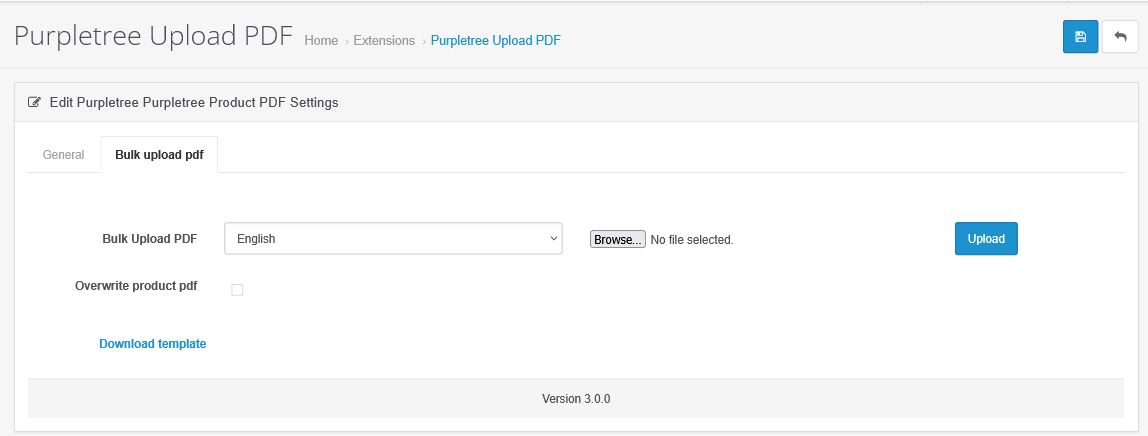Click the Browse... file button
The image size is (1148, 436).
[x=617, y=240]
